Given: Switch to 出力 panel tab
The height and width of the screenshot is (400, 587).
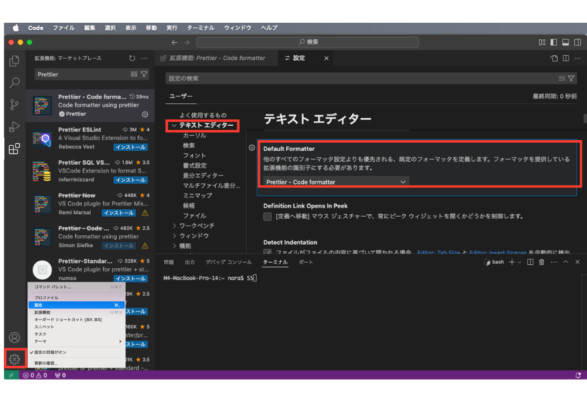Looking at the screenshot, I should (190, 262).
